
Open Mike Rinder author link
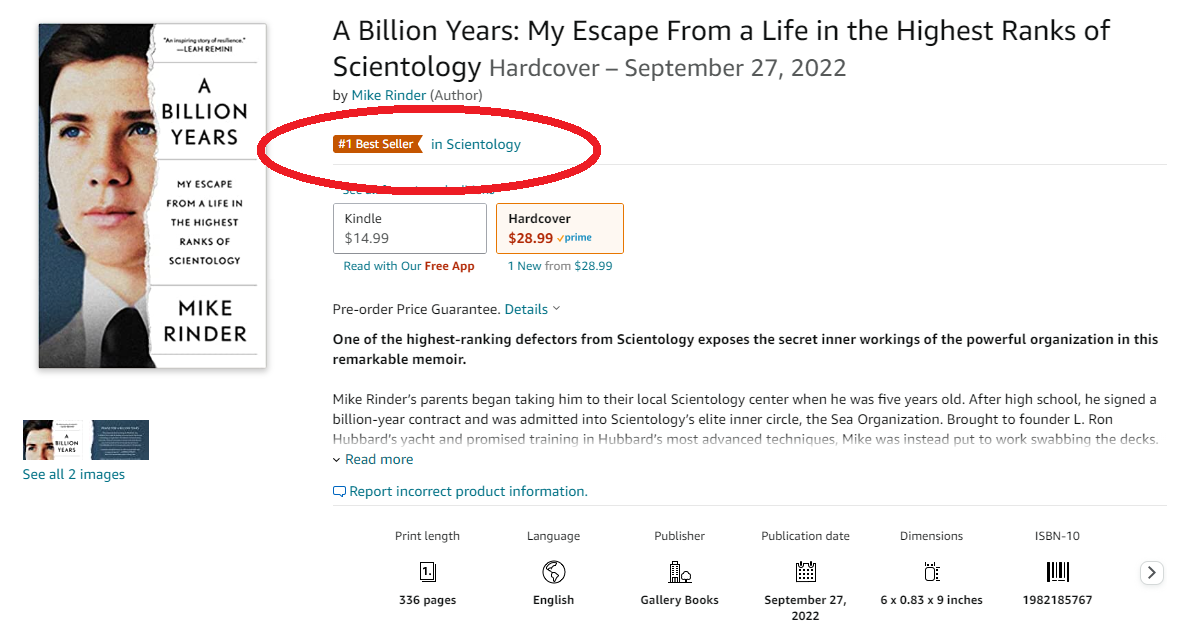[388, 95]
